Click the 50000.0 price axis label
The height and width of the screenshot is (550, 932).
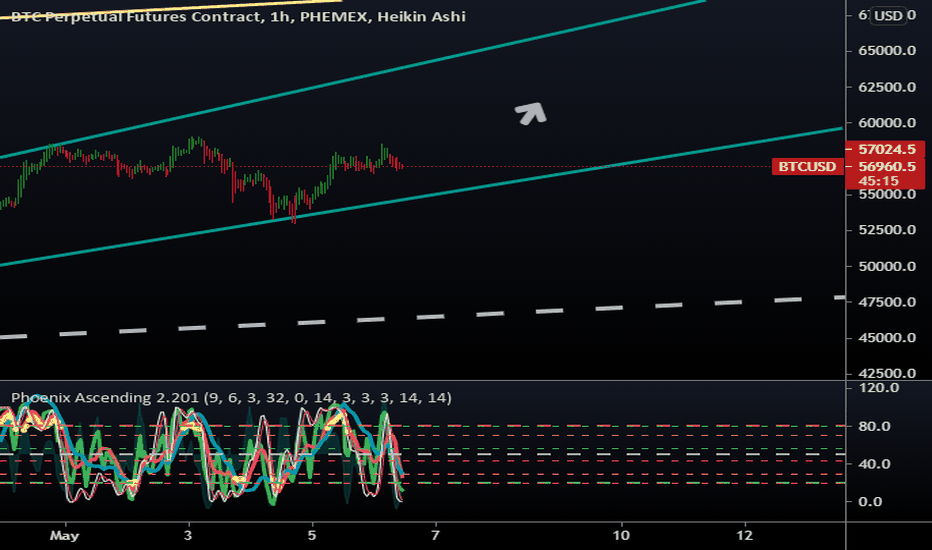coord(887,266)
